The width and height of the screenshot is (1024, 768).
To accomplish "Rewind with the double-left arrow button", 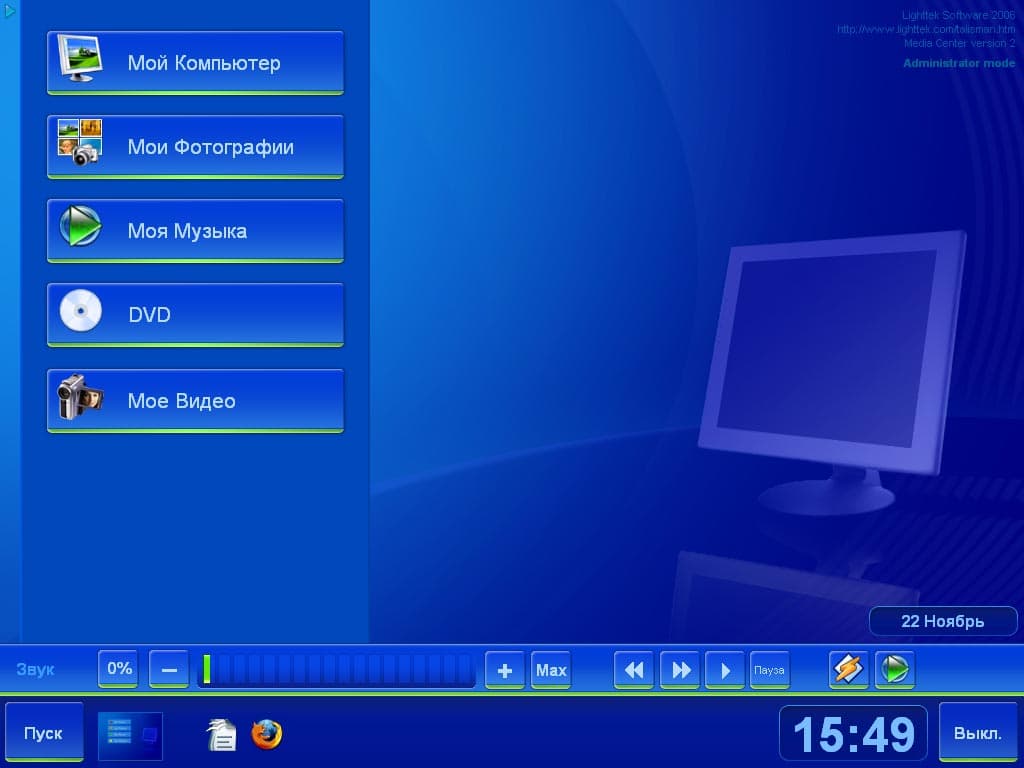I will coord(633,670).
